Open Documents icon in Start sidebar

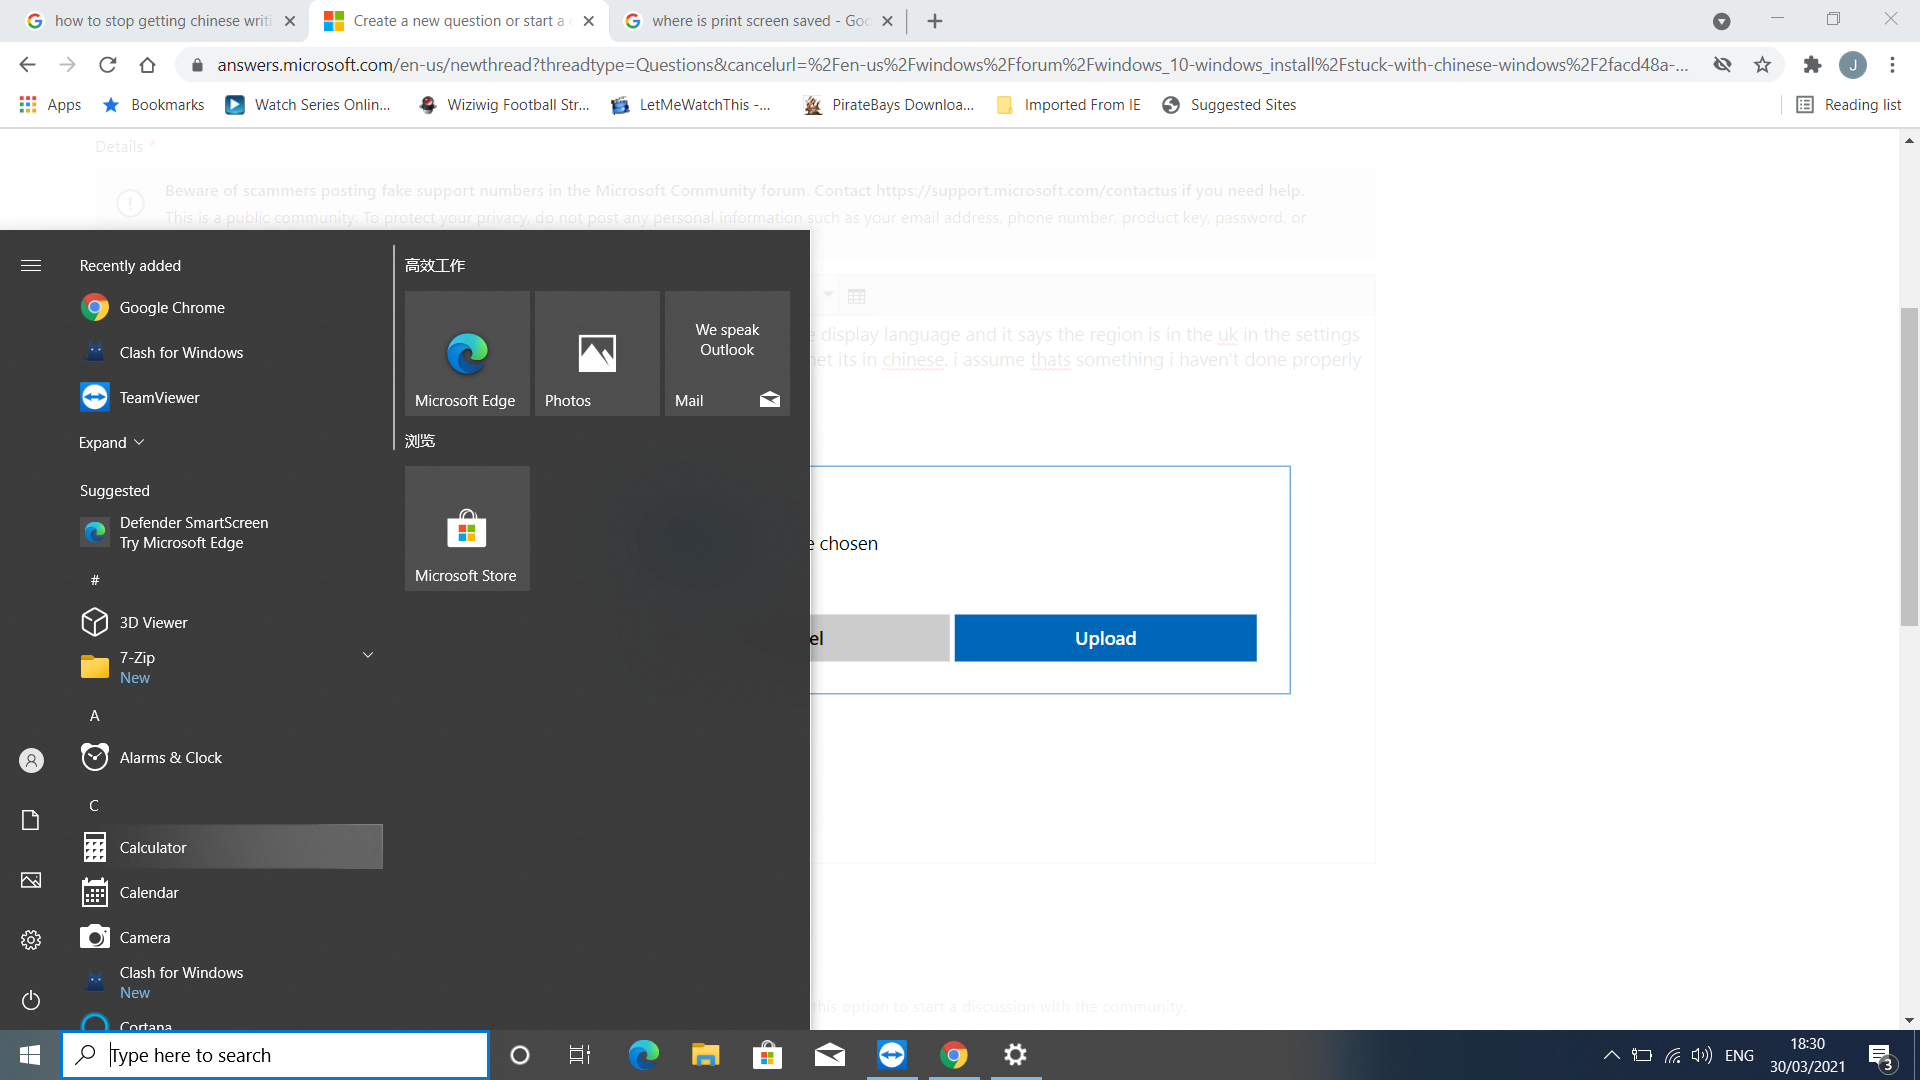pyautogui.click(x=31, y=820)
